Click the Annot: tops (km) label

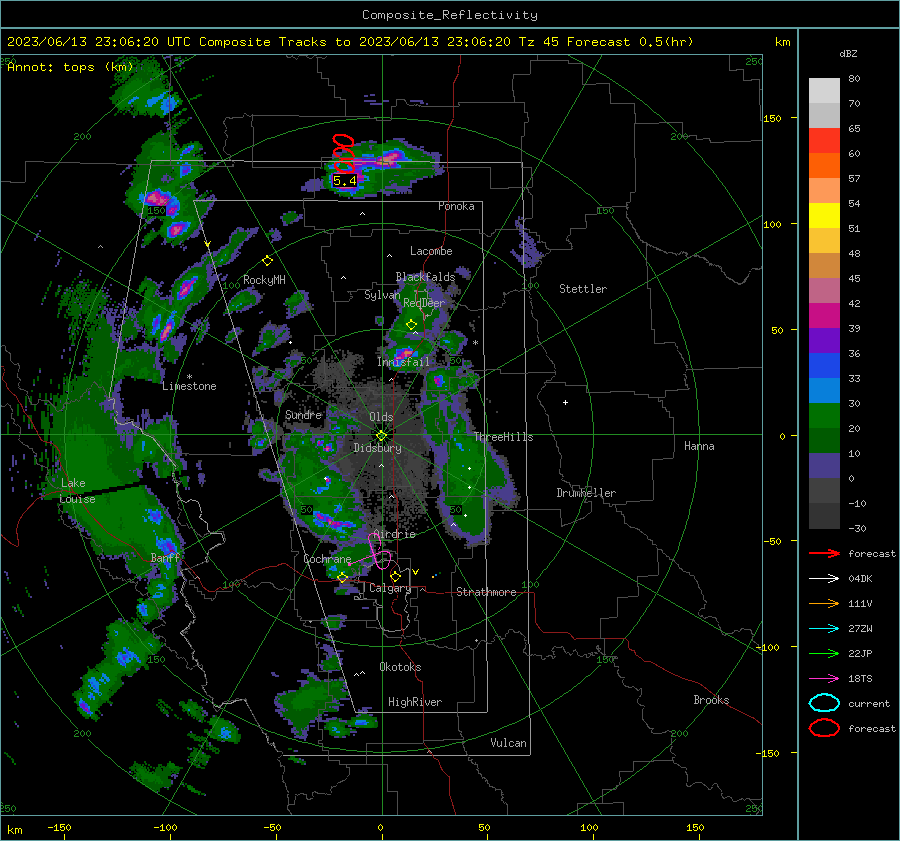[70, 67]
